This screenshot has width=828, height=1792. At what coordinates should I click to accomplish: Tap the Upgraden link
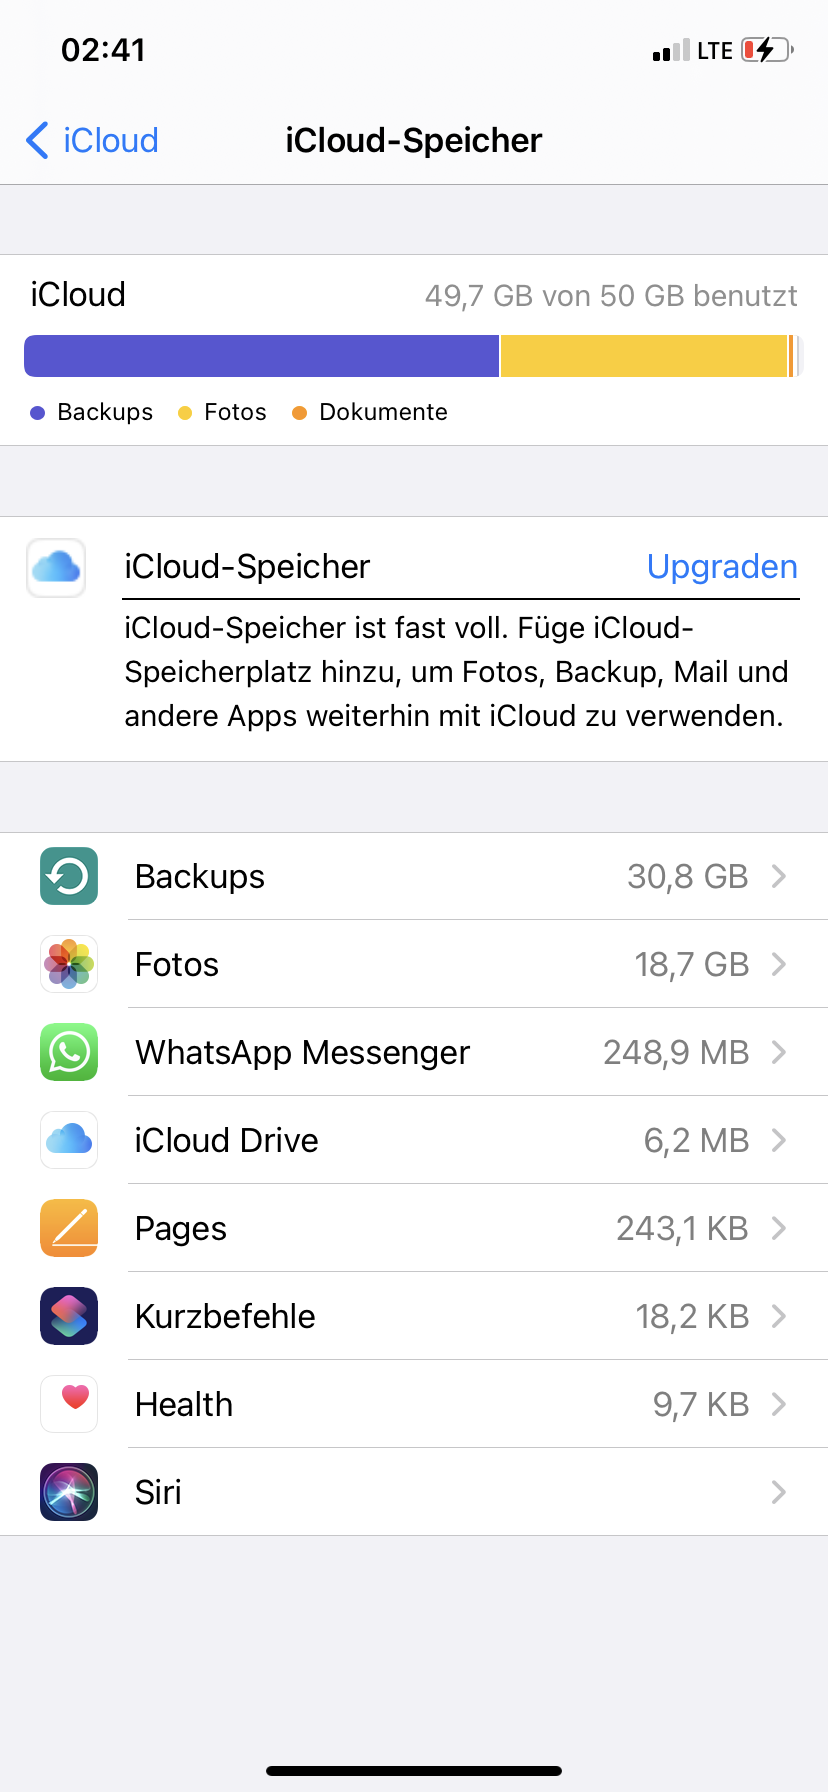coord(722,566)
